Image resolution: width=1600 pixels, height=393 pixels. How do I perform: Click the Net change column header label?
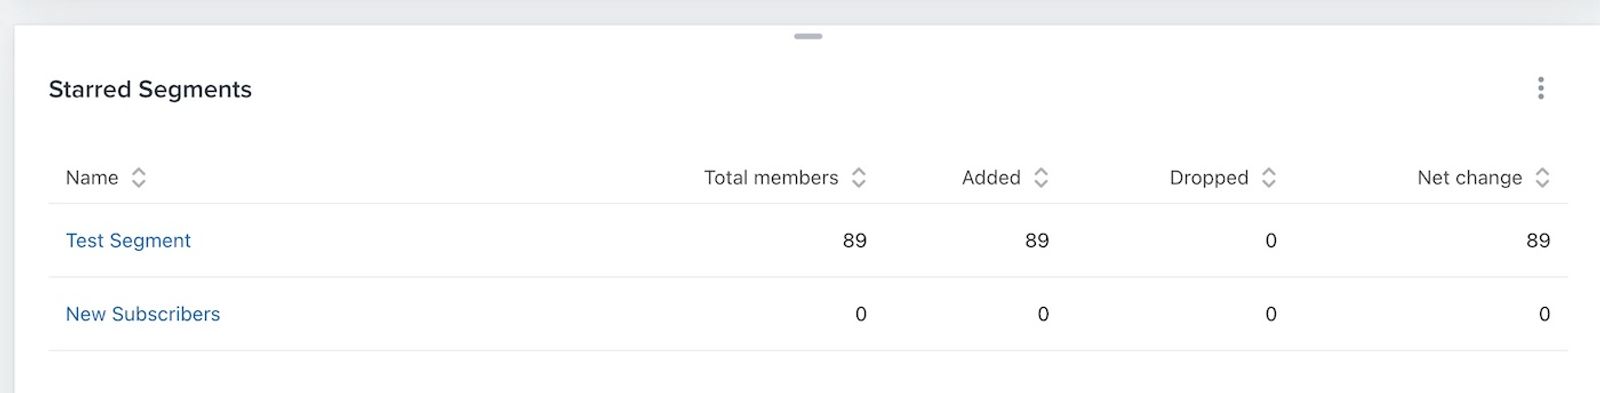pos(1470,178)
